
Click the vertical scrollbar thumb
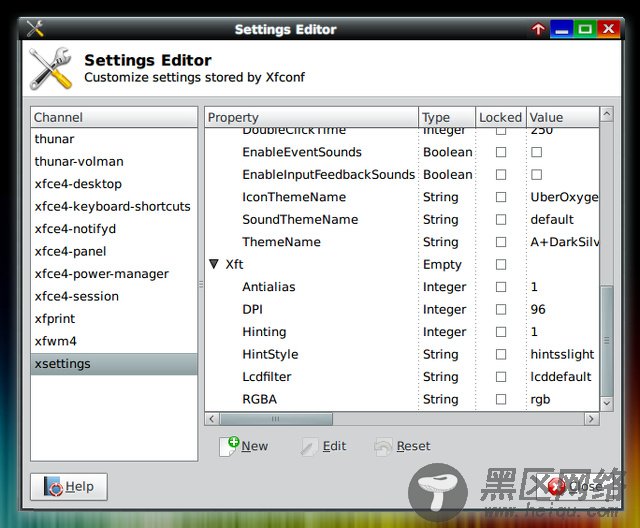(607, 341)
